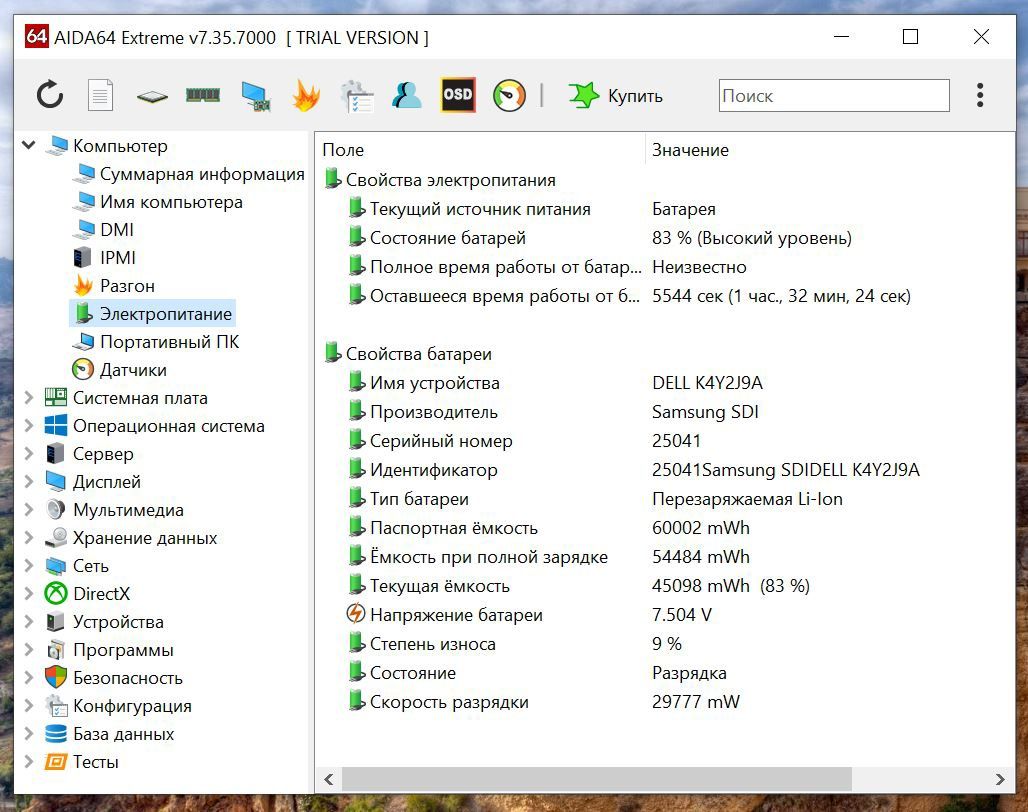This screenshot has height=812, width=1028.
Task: Click the Значение column header
Action: [690, 150]
